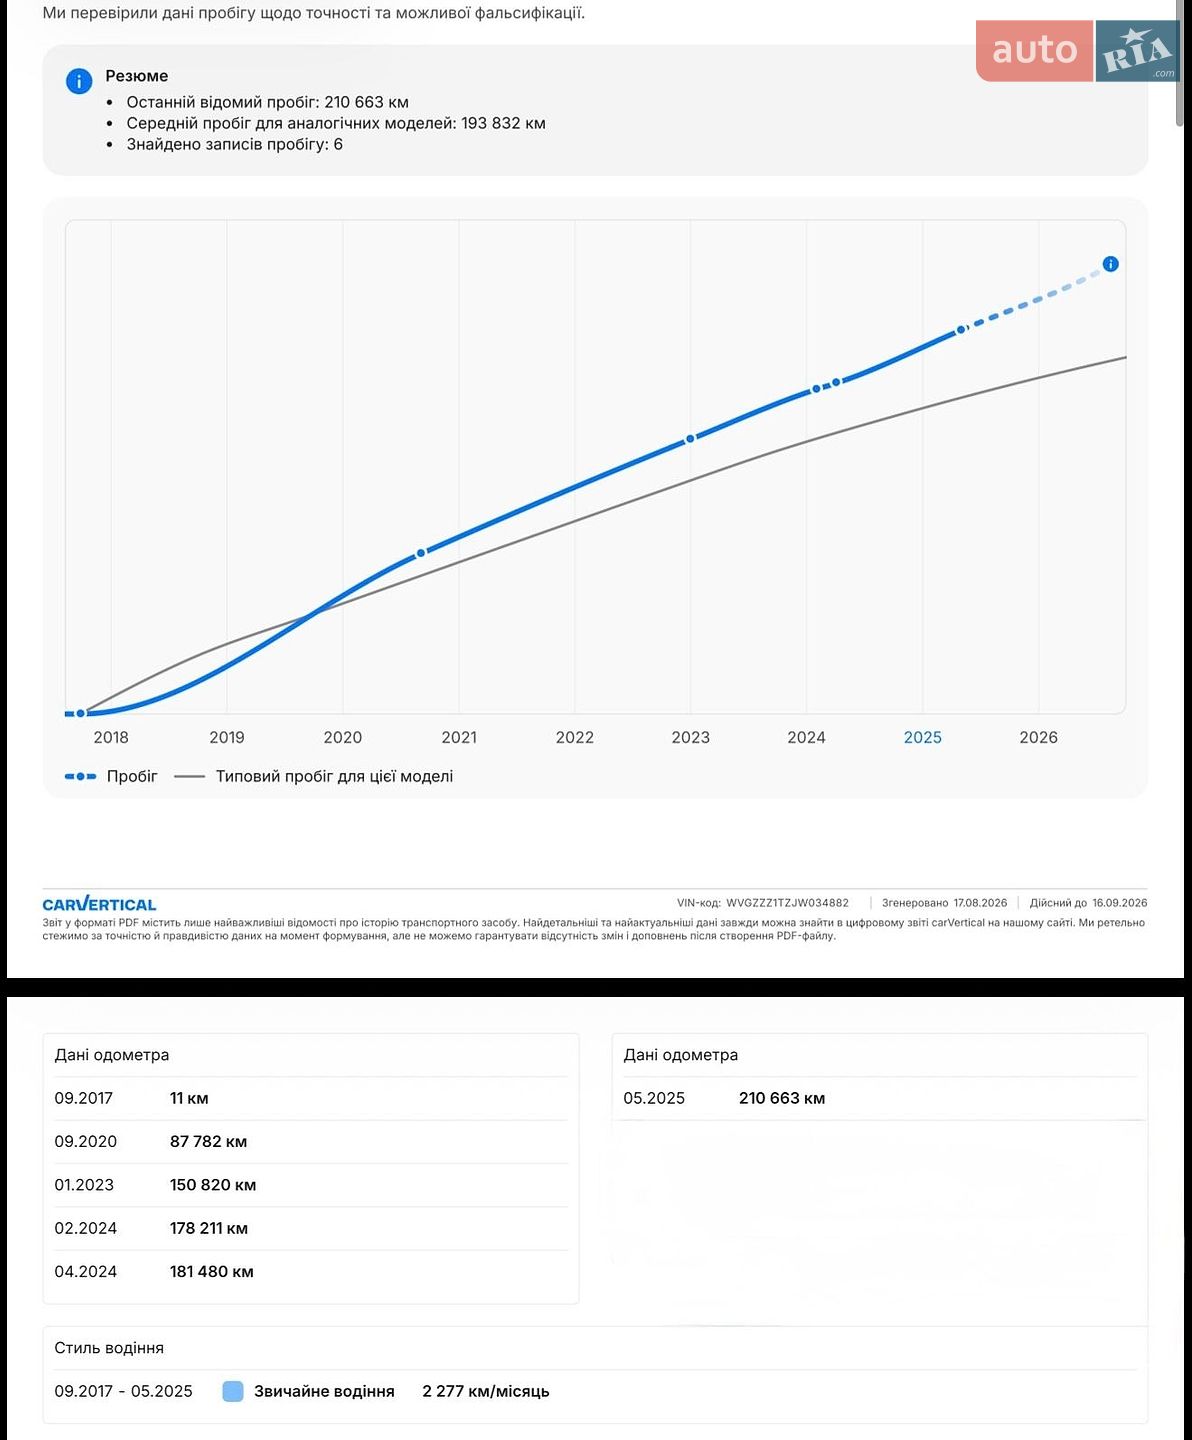
Task: Click the carVertical logo in the footer
Action: (x=99, y=904)
